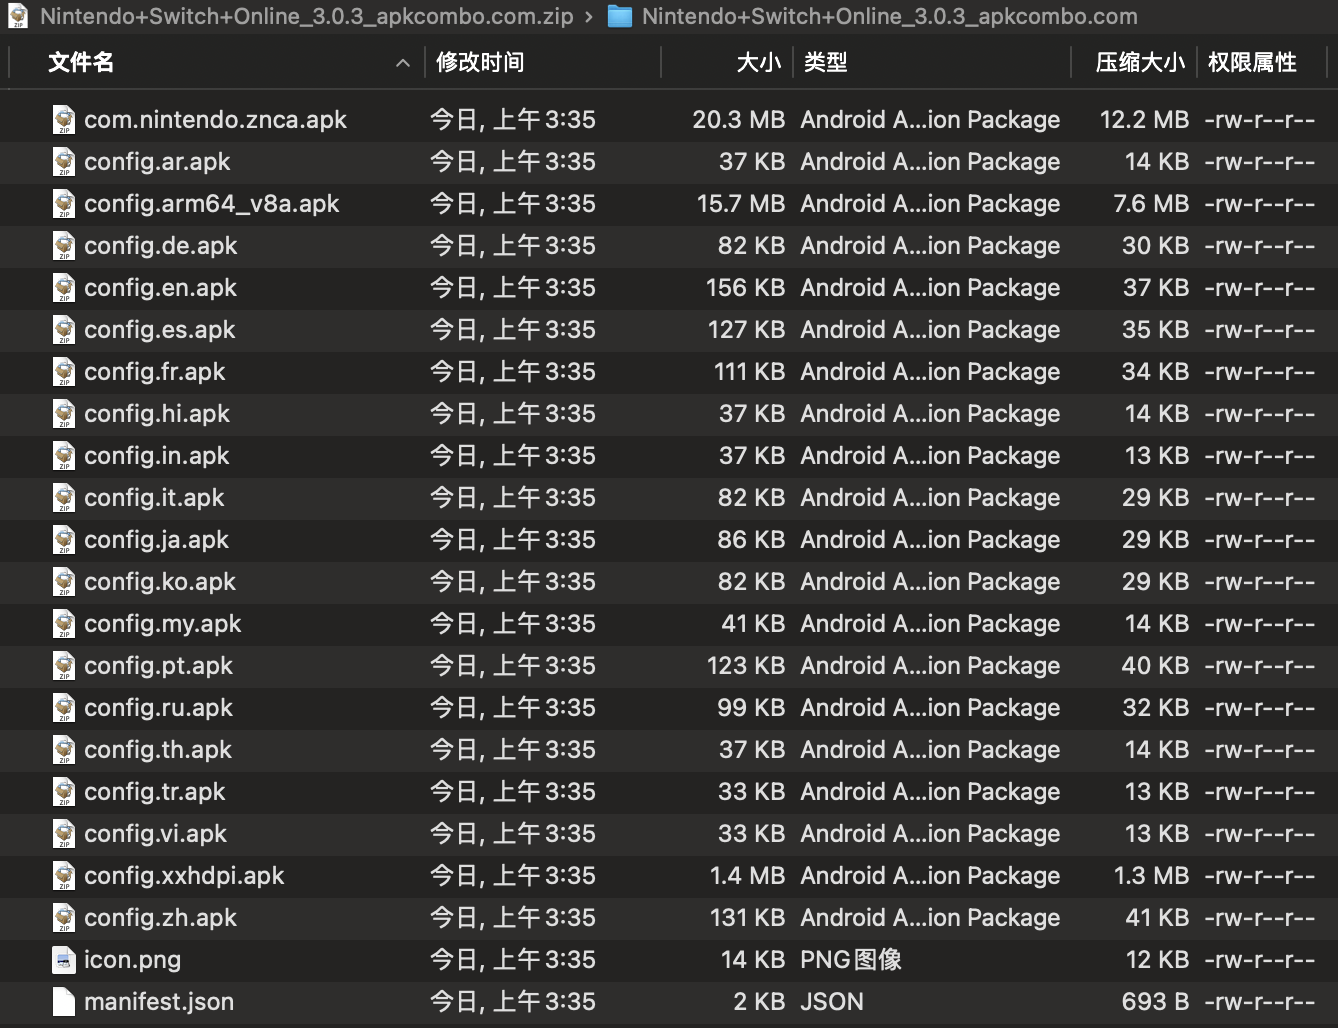Image resolution: width=1338 pixels, height=1028 pixels.
Task: Open the zip archive breadcrumb in path bar
Action: [x=306, y=16]
